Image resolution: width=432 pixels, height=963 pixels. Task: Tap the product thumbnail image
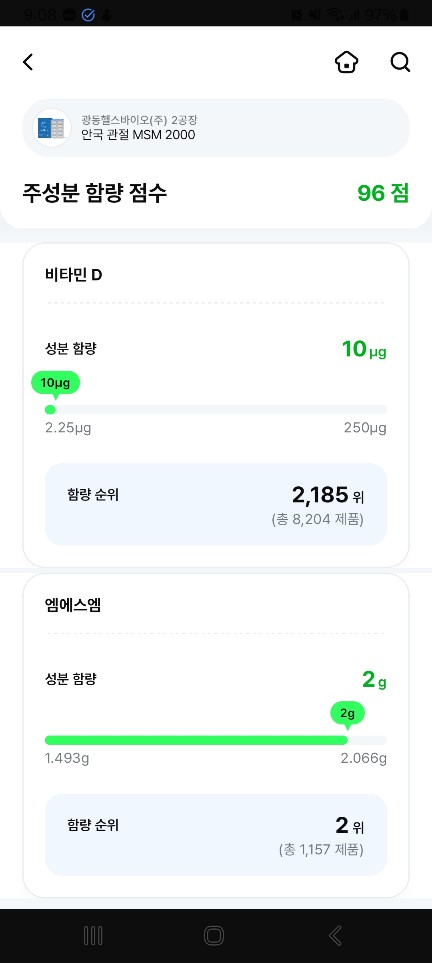tap(52, 128)
